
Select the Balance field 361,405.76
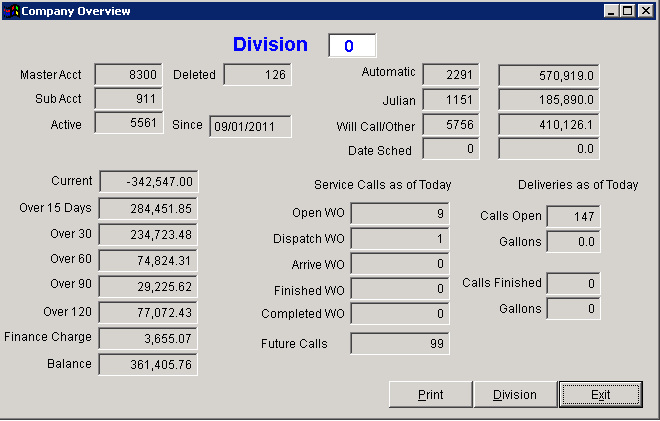tap(148, 364)
